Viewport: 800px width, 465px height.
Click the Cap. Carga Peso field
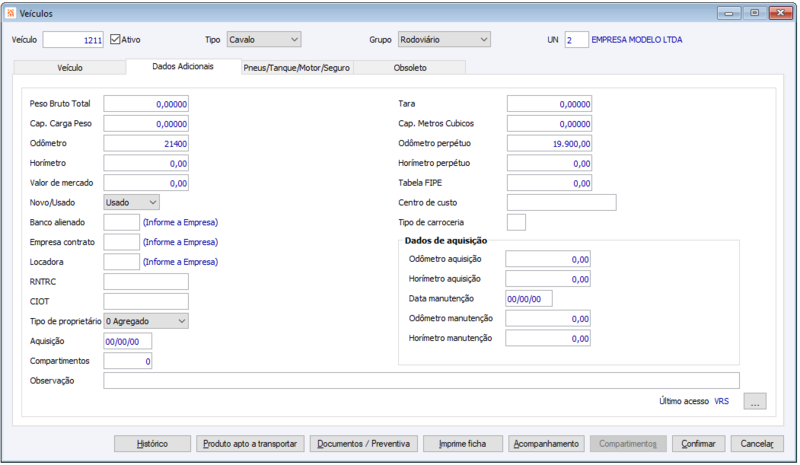(146, 124)
